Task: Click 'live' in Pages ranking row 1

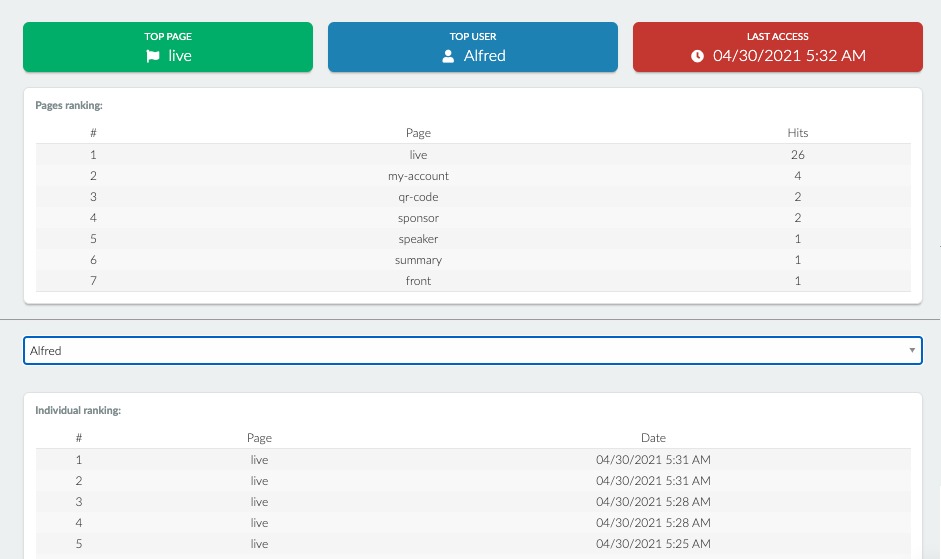Action: [x=418, y=155]
